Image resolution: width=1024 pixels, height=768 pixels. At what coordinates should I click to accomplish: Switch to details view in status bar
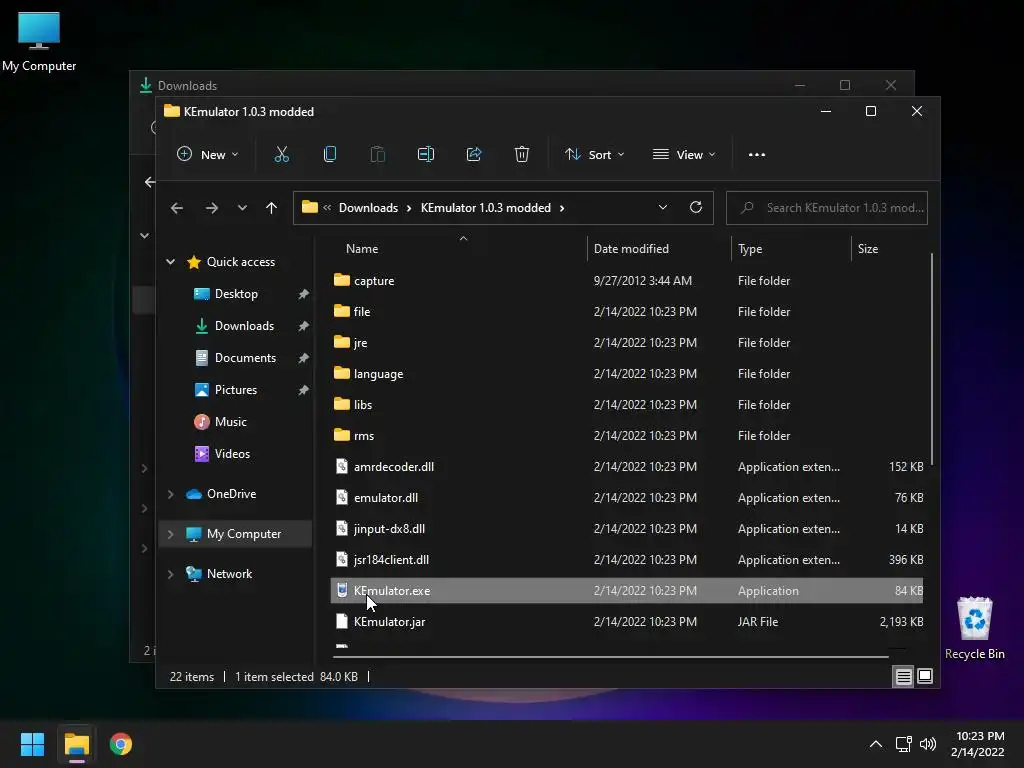tap(903, 677)
